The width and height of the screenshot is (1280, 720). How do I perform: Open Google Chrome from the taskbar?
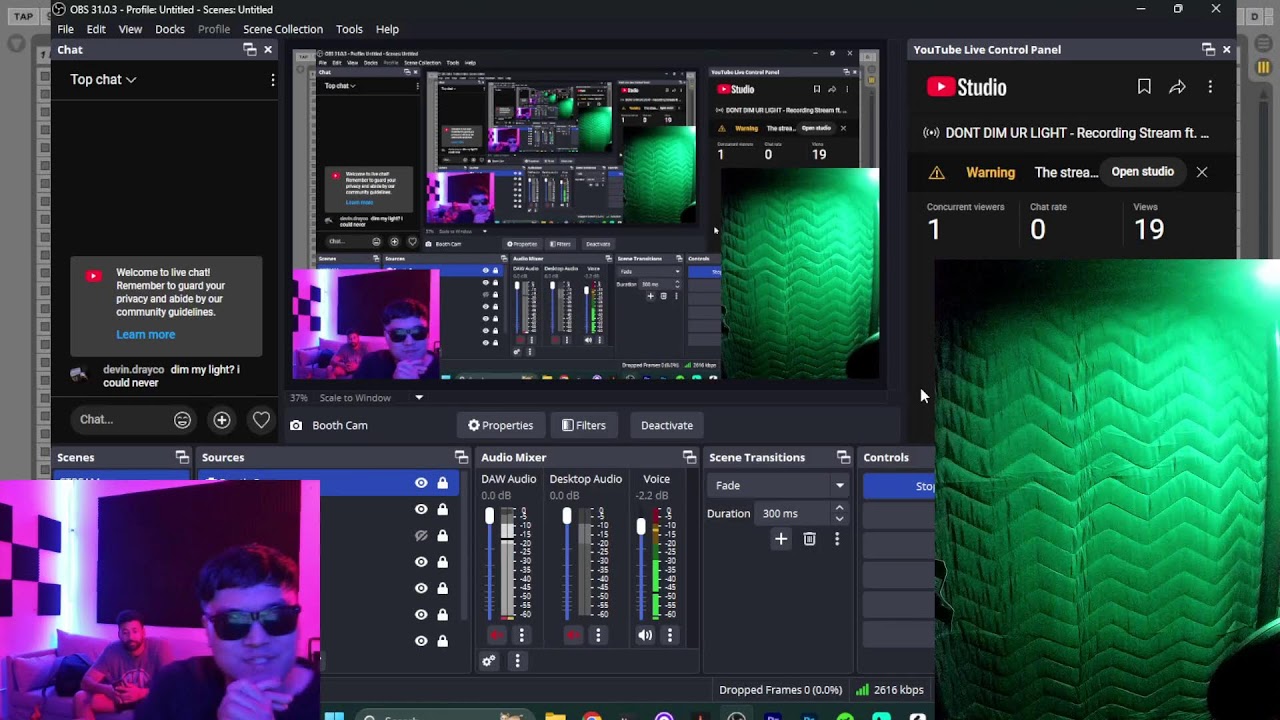point(592,716)
